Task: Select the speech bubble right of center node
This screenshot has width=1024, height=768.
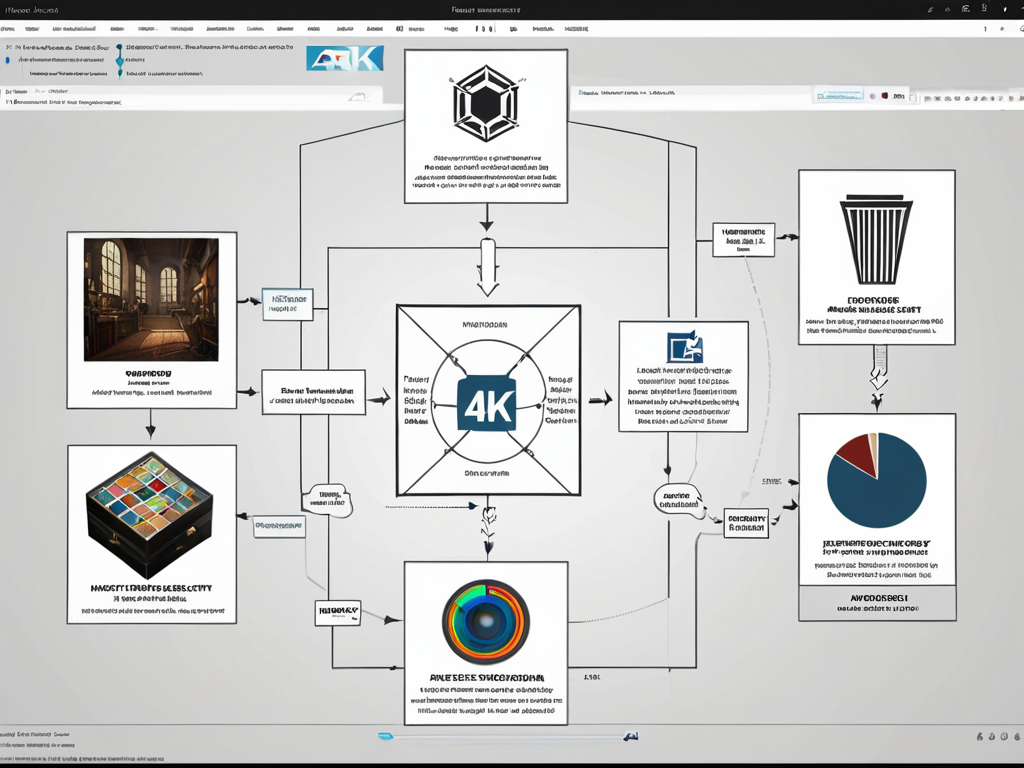Action: 678,498
